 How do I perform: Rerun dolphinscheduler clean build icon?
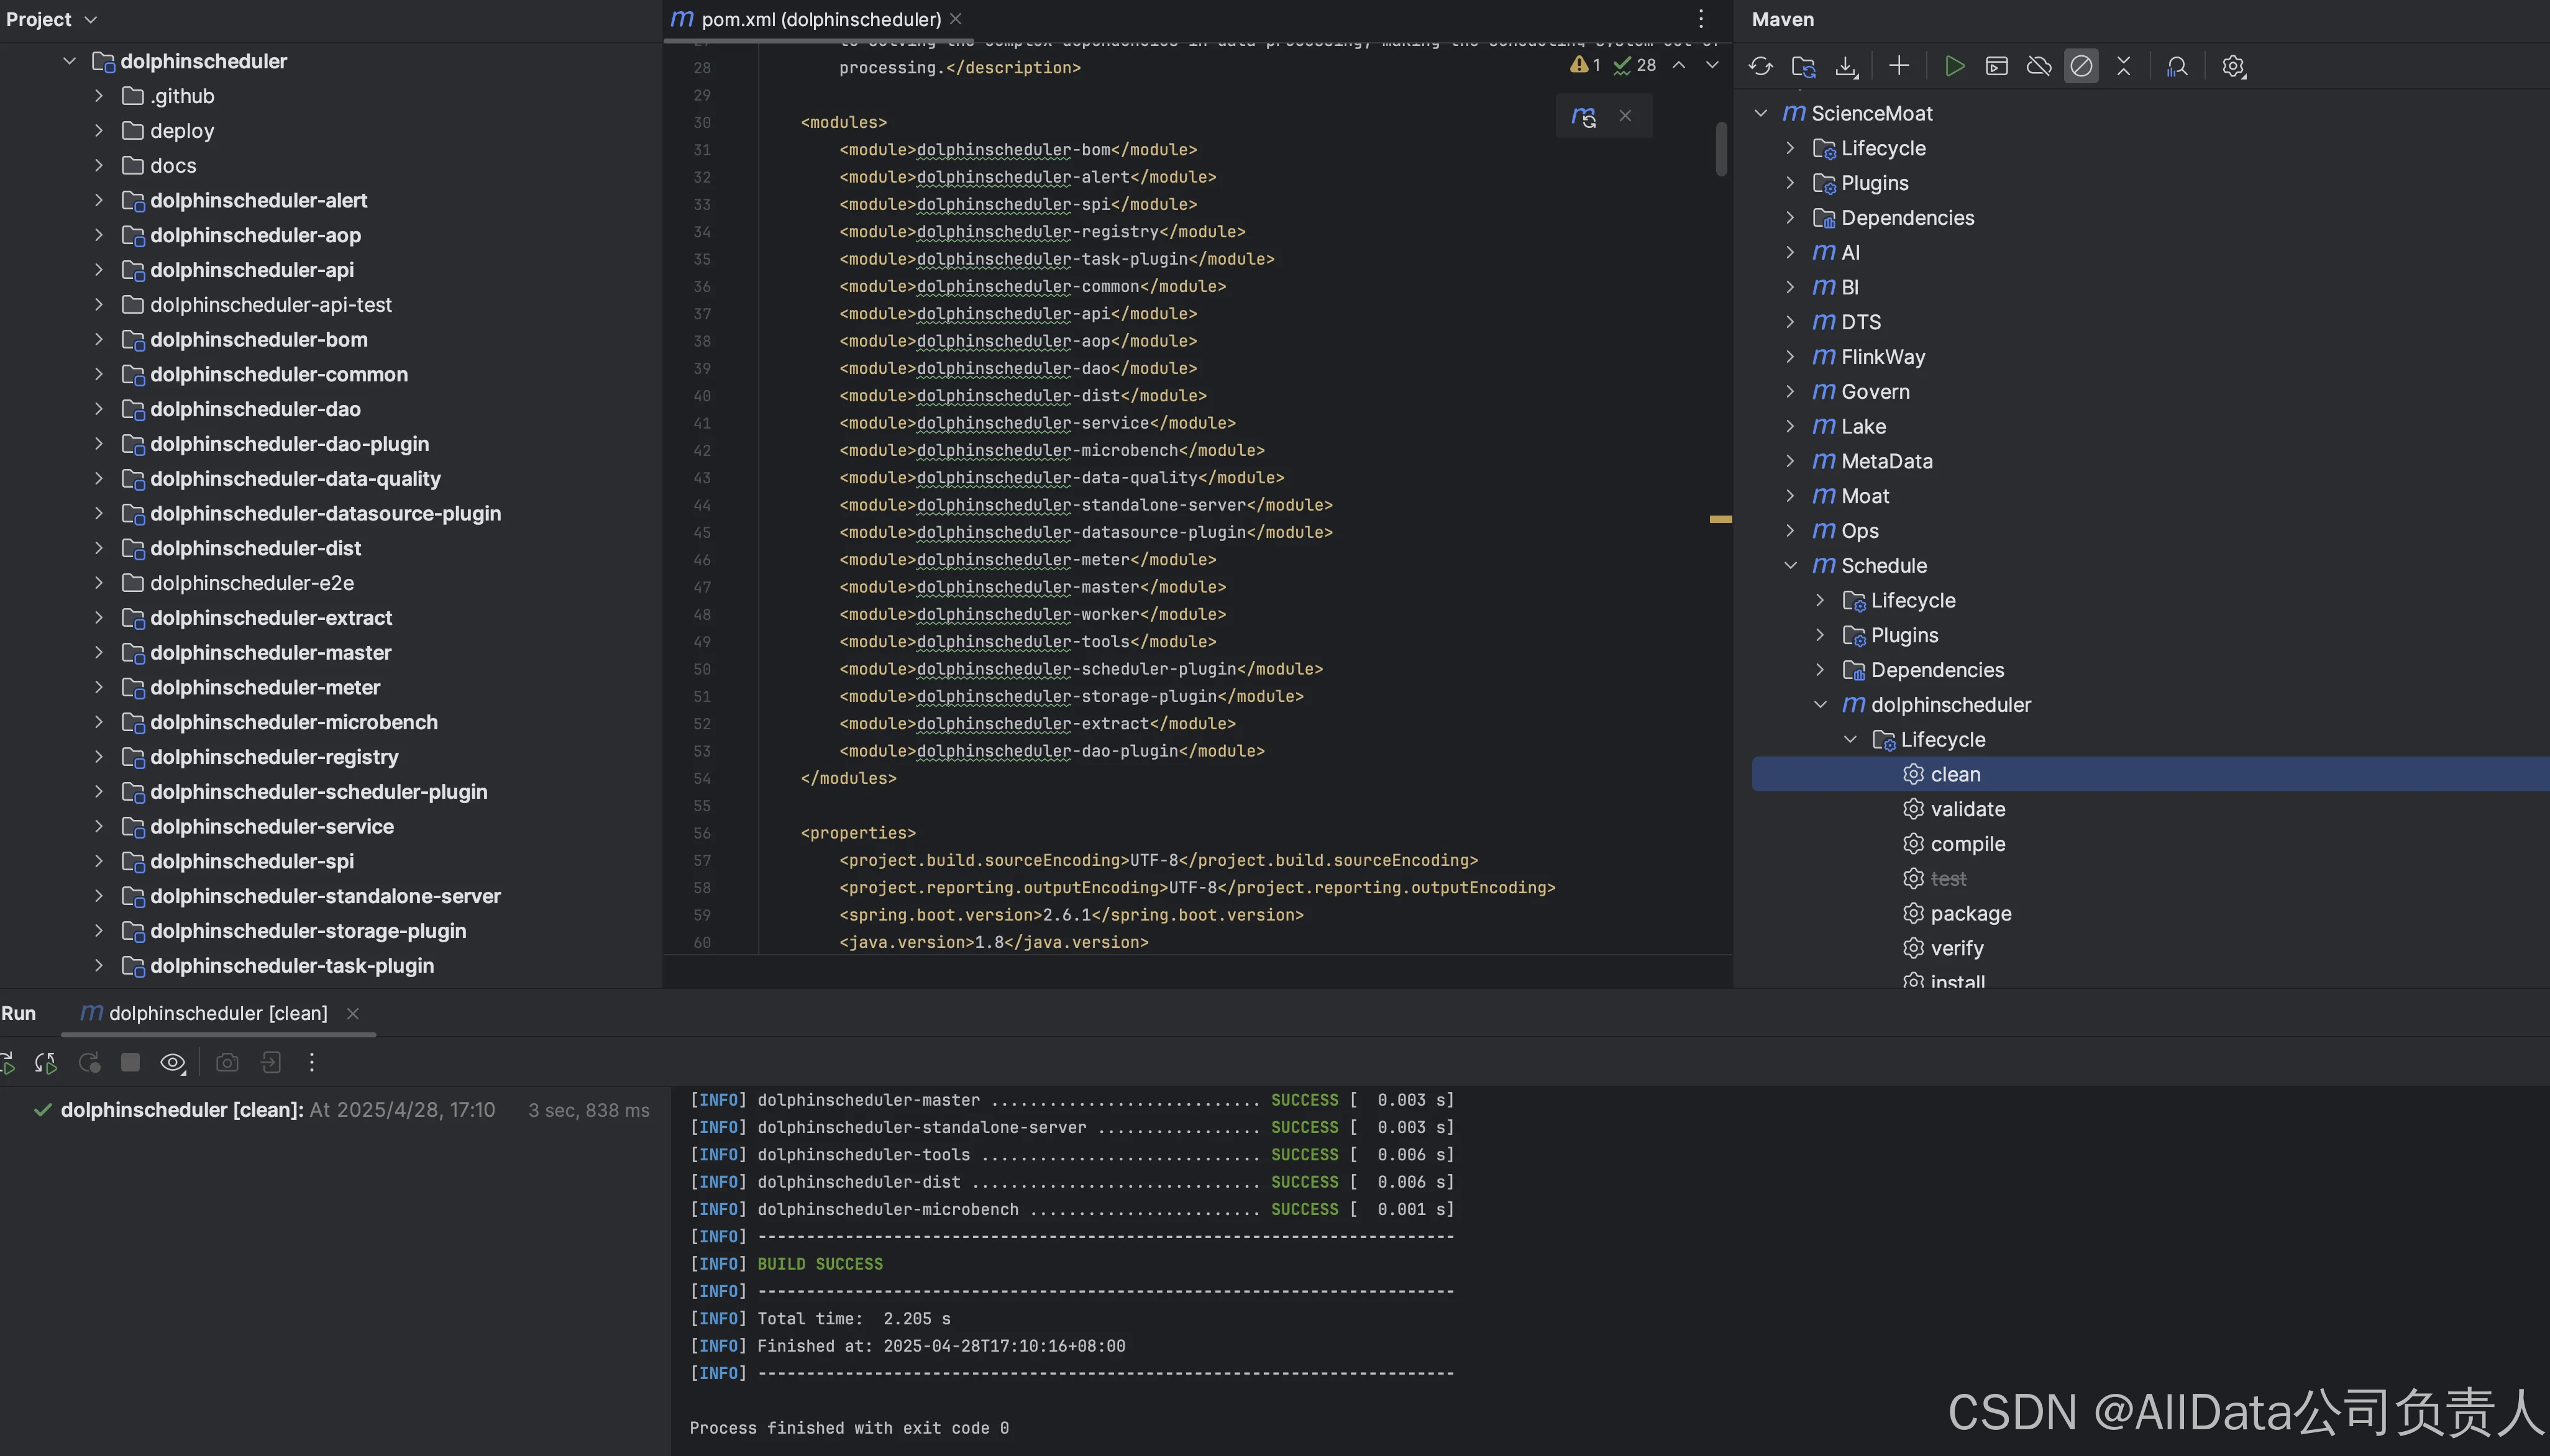coord(6,1063)
